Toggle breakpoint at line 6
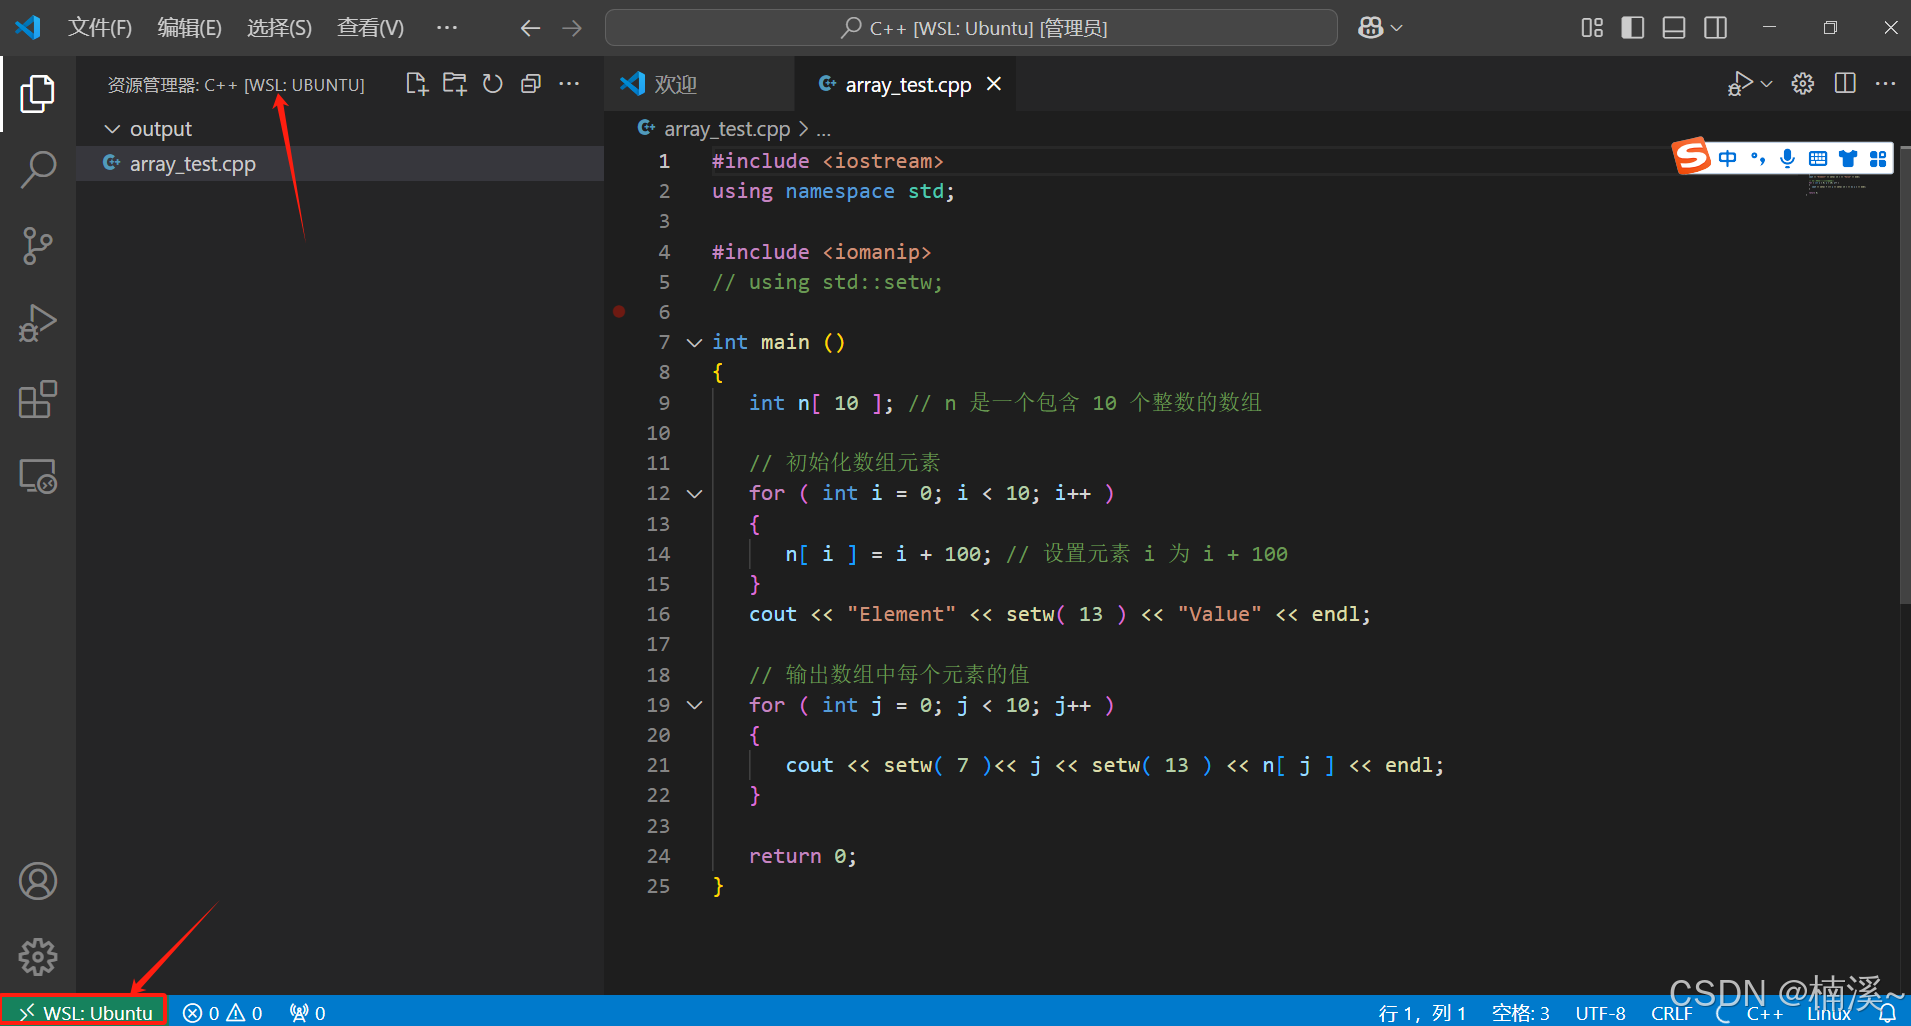Screen dimensions: 1911x1026 619,312
